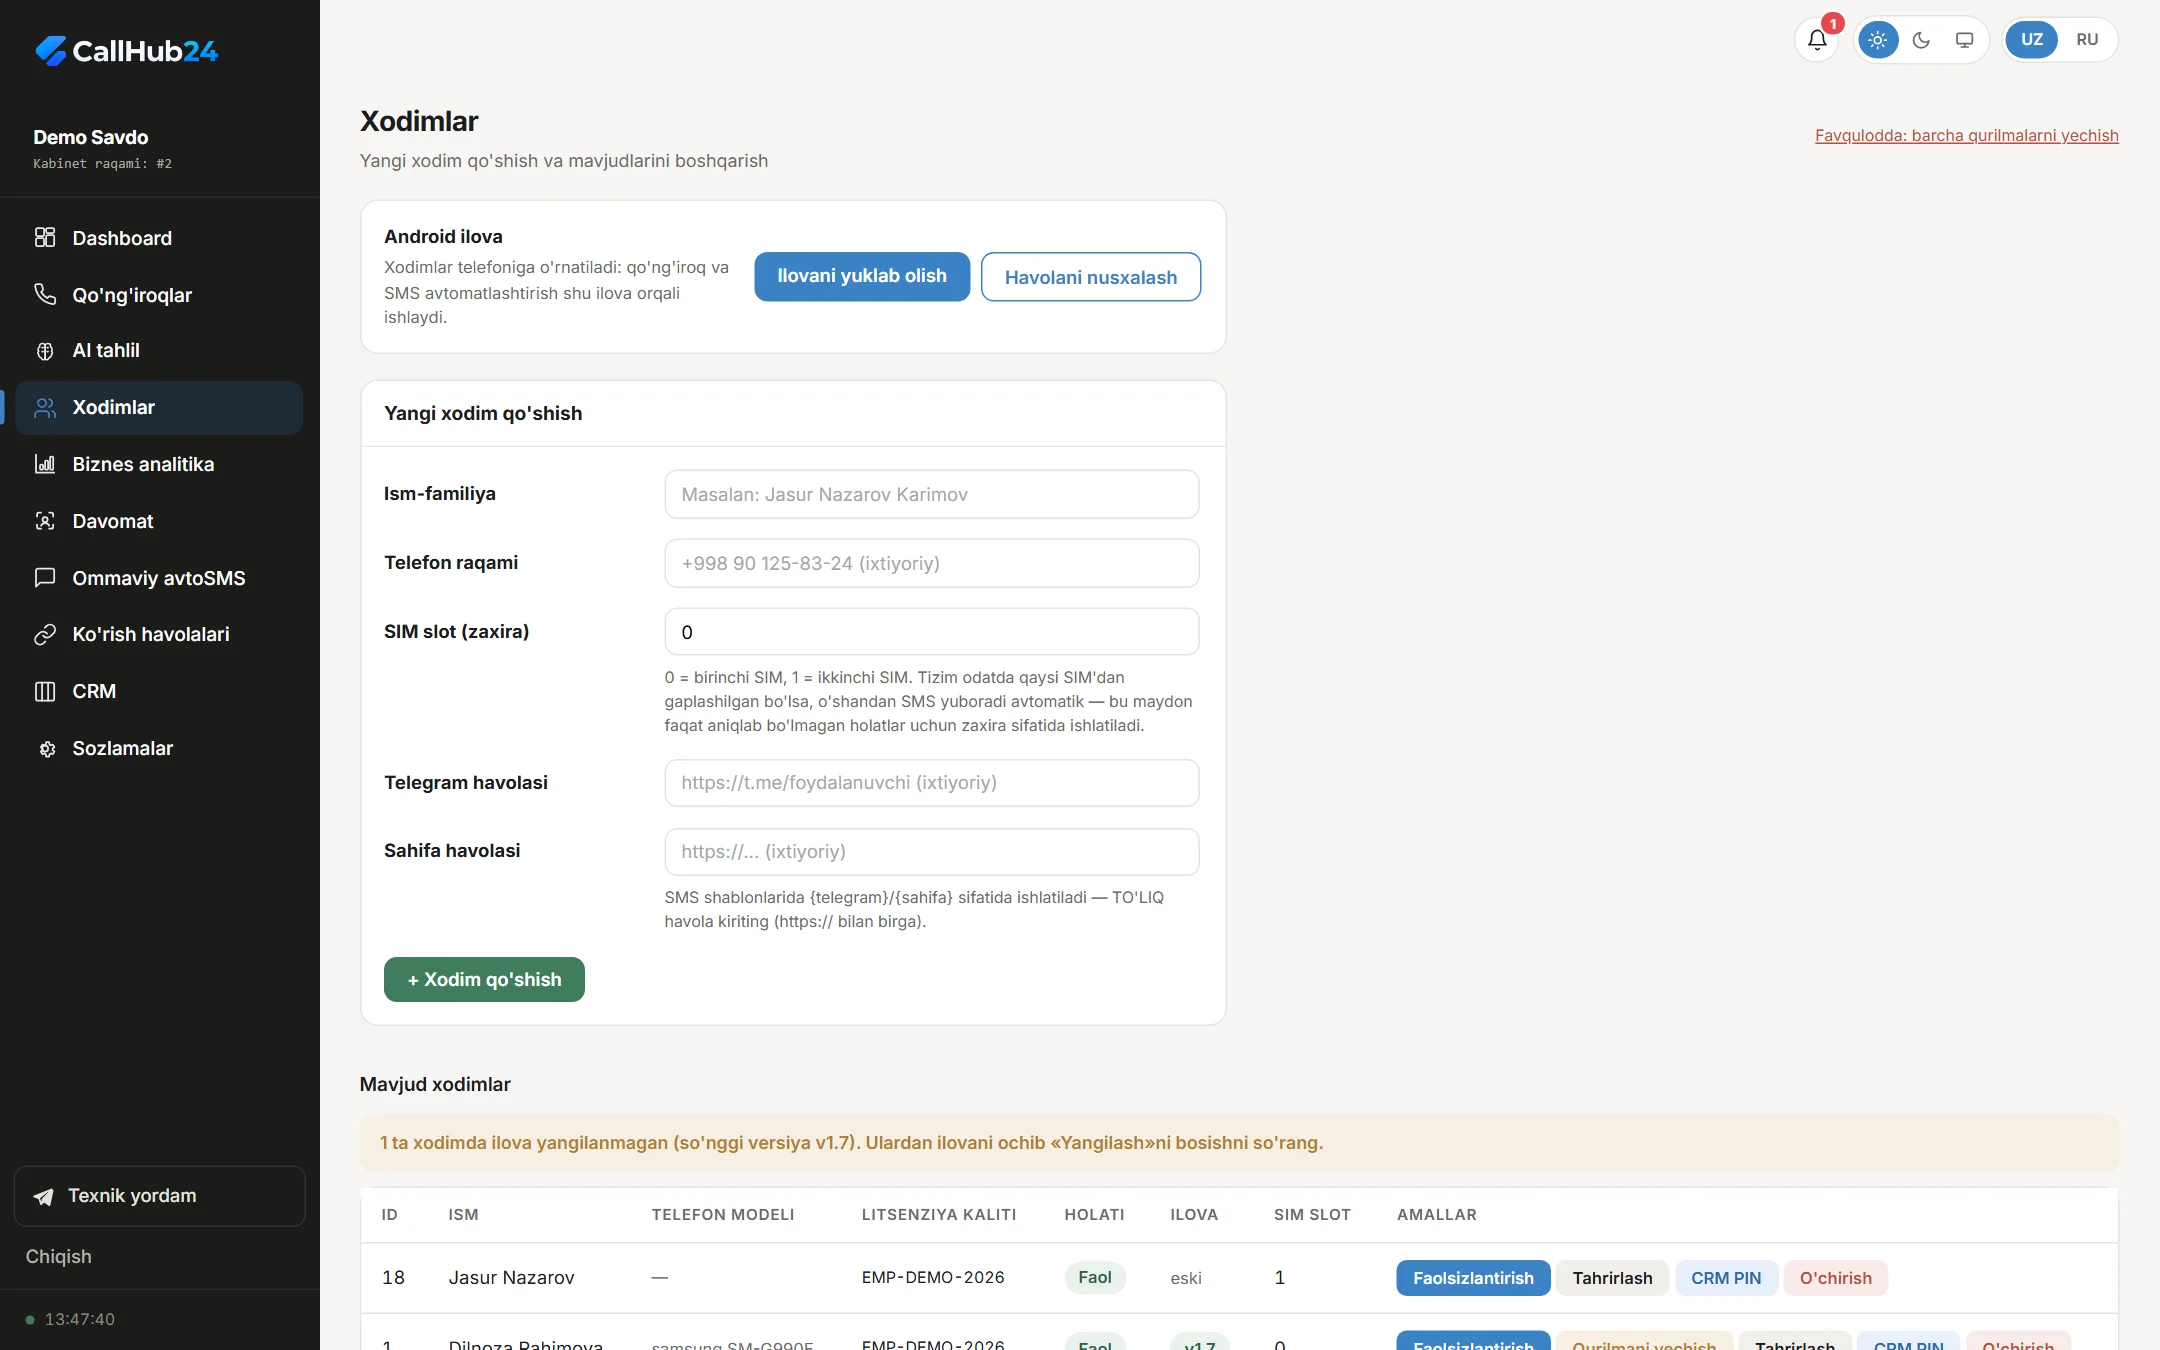Screen dimensions: 2160x1350
Task: Open Dashboard from sidebar
Action: tap(159, 238)
